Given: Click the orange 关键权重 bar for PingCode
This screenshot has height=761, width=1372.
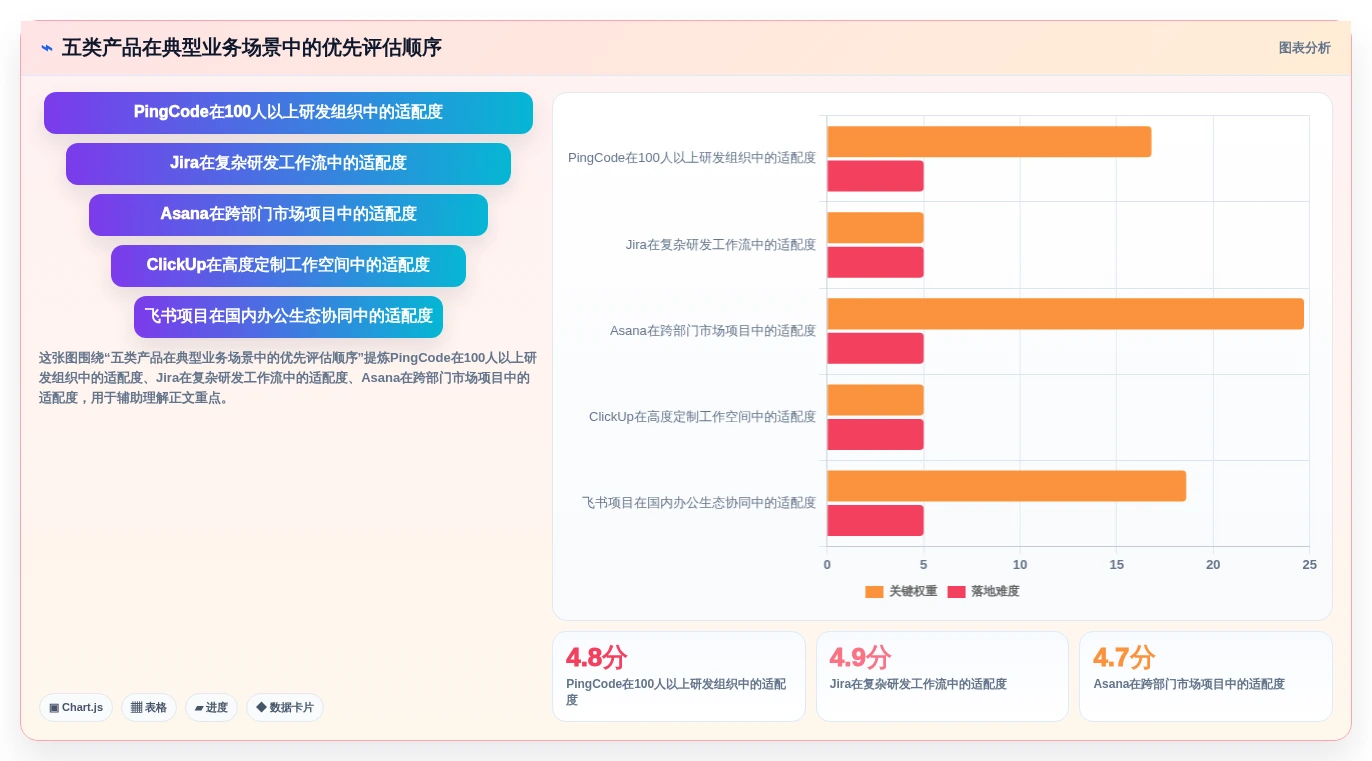Looking at the screenshot, I should [x=989, y=142].
